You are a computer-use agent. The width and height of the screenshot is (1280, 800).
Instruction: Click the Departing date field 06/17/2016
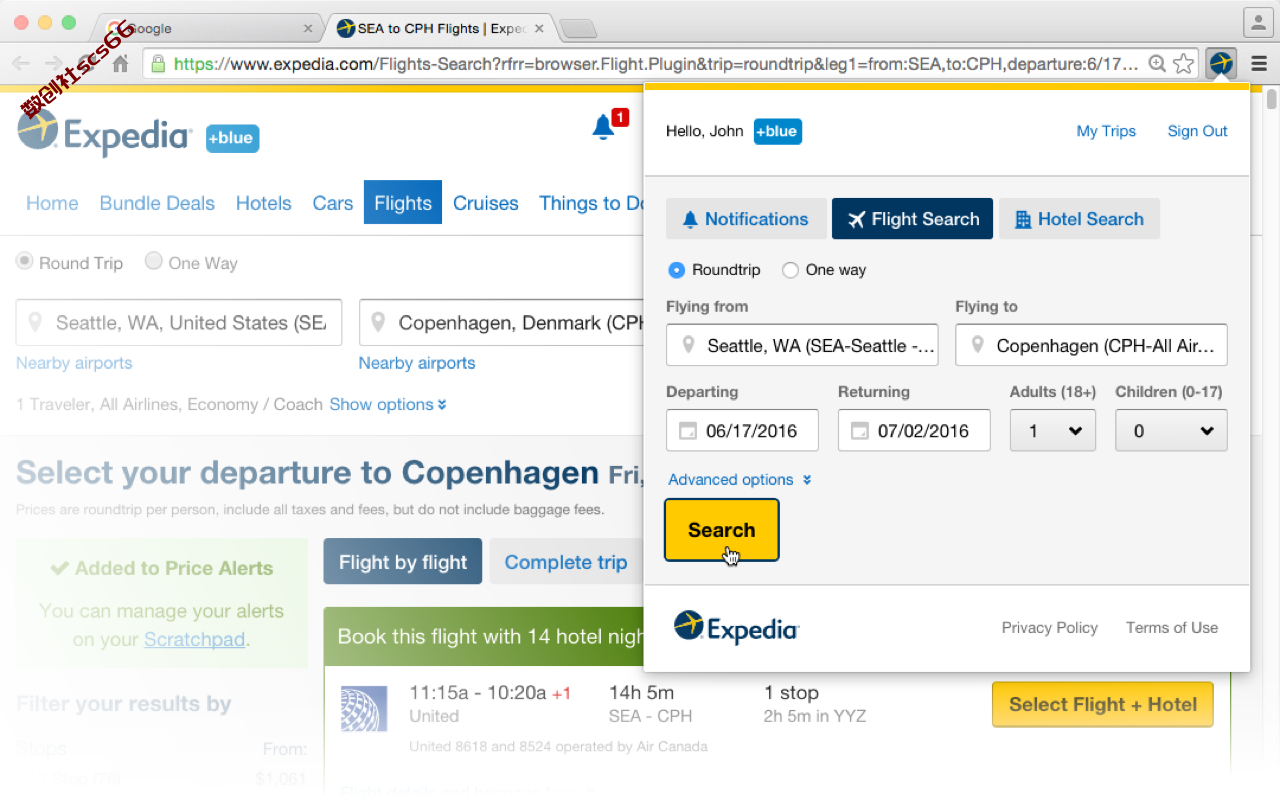click(x=742, y=431)
